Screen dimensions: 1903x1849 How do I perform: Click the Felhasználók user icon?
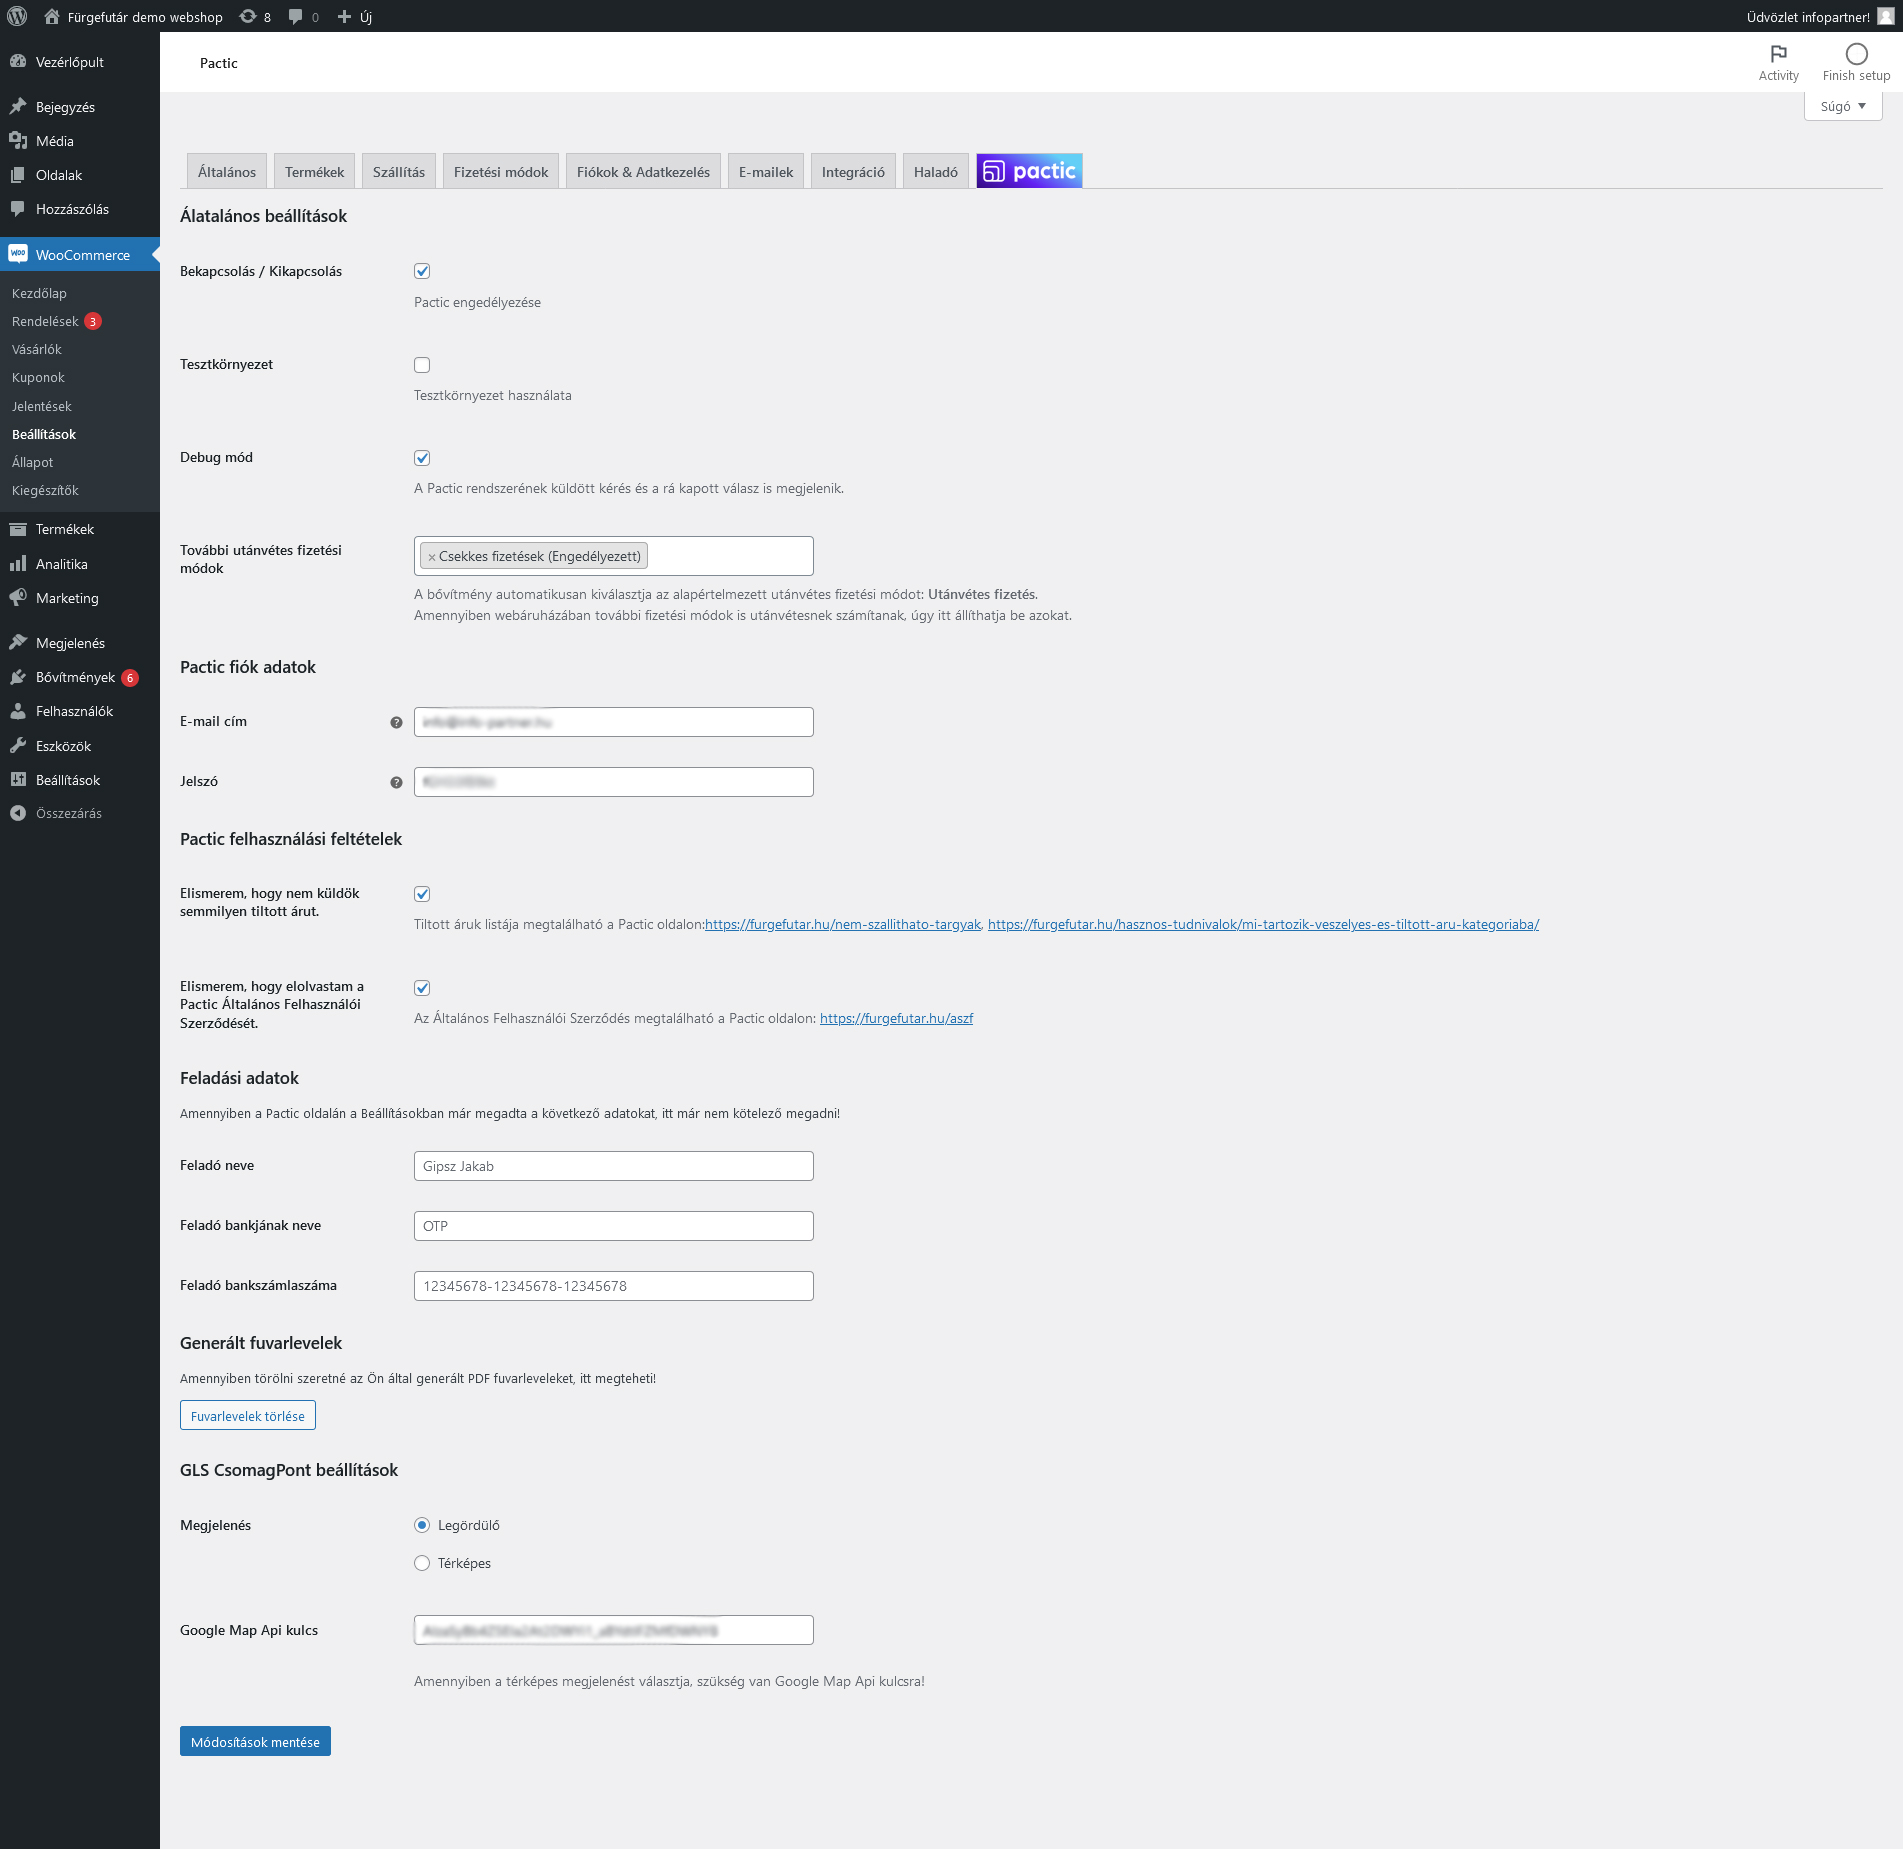click(x=18, y=711)
